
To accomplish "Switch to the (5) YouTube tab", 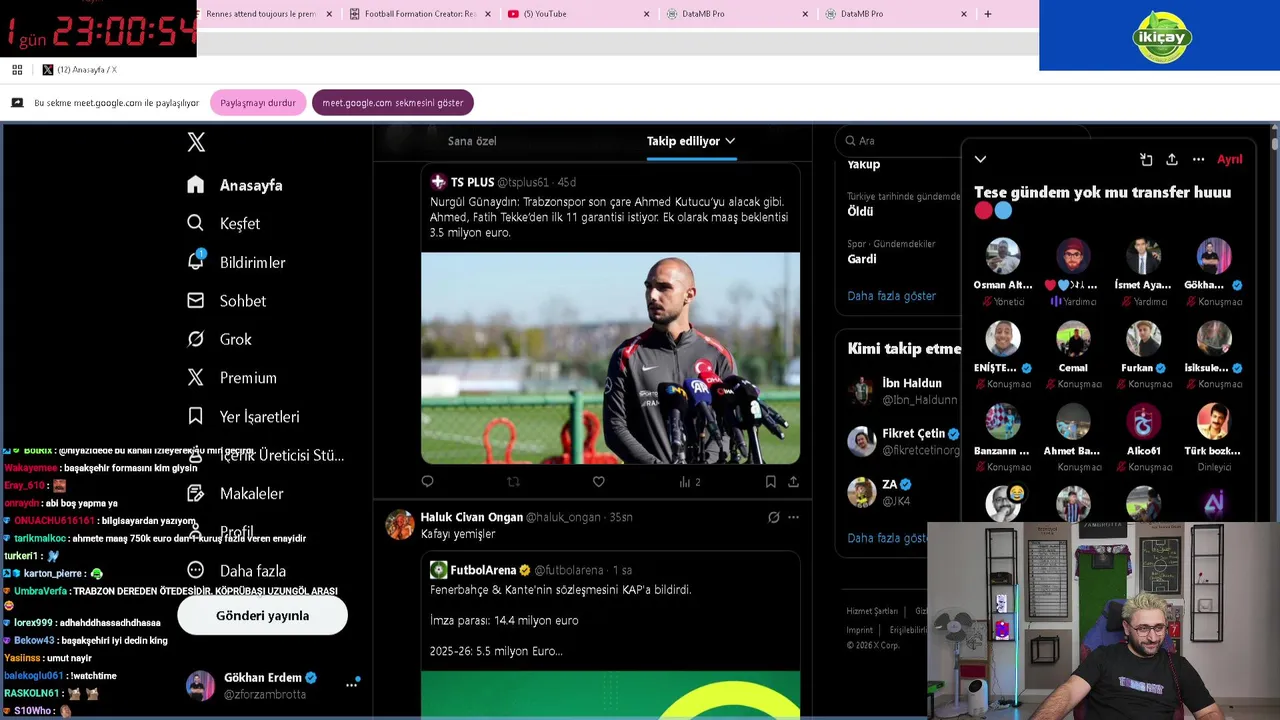I will [x=580, y=14].
